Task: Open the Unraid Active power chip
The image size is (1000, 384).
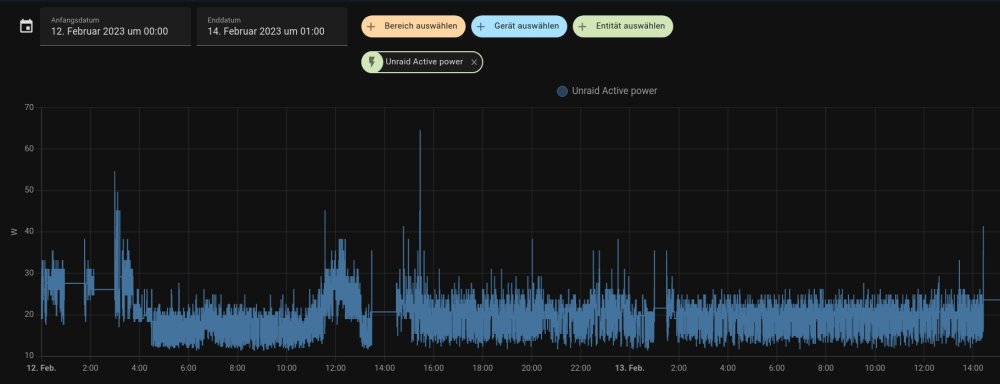Action: click(423, 62)
